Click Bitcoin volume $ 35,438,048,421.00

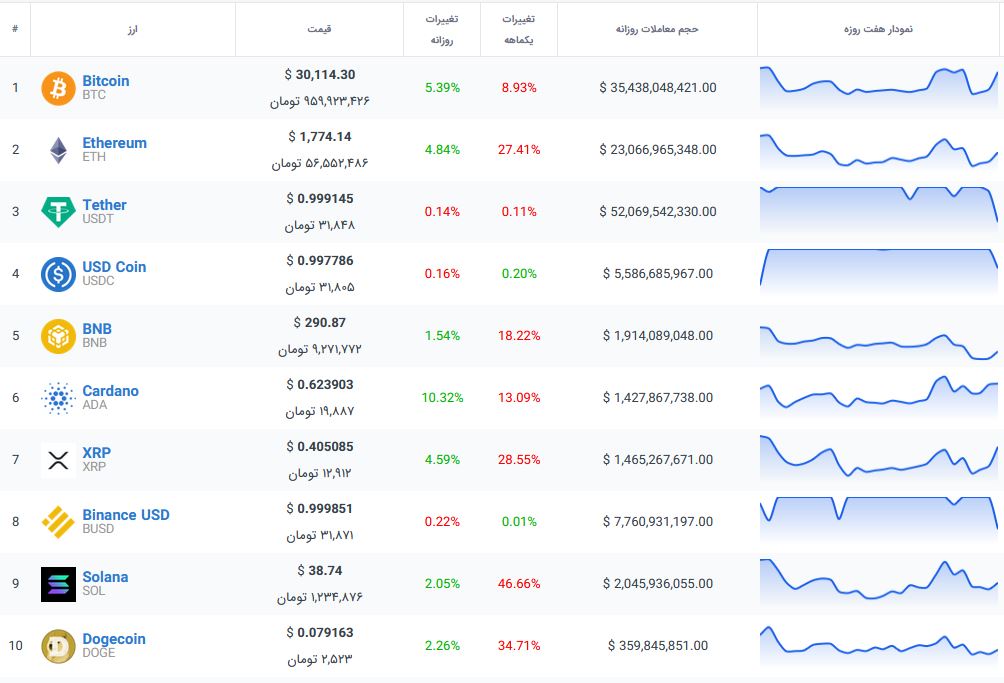[658, 88]
